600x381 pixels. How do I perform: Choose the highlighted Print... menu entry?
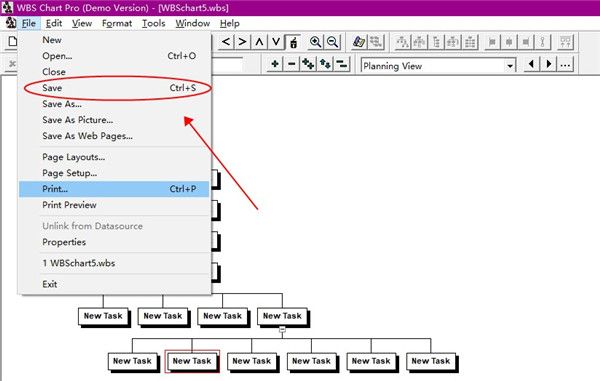(114, 189)
